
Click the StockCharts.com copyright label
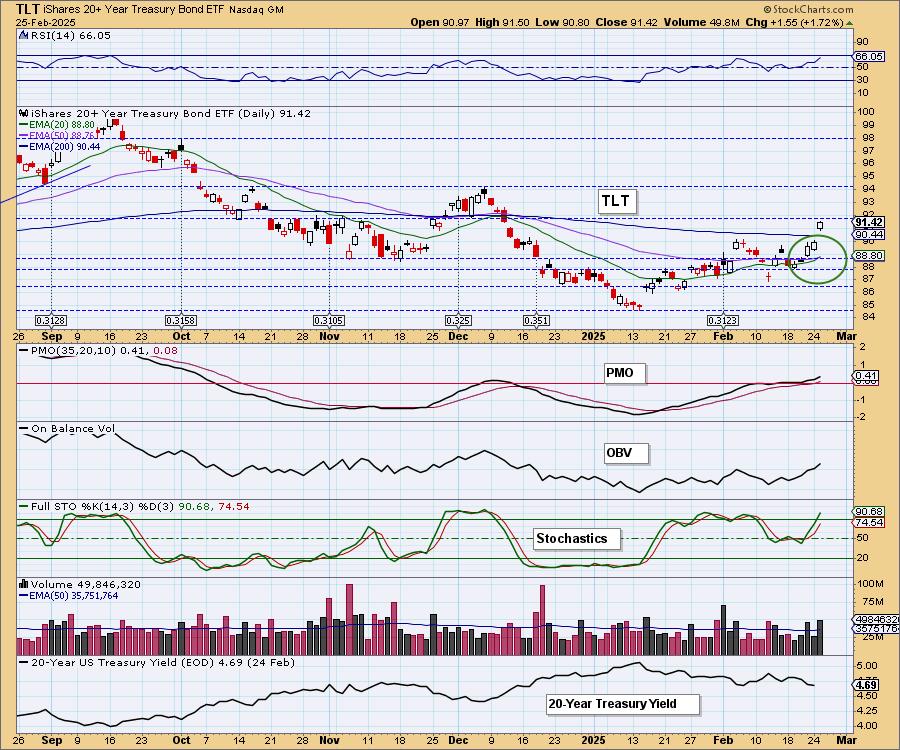tap(808, 9)
